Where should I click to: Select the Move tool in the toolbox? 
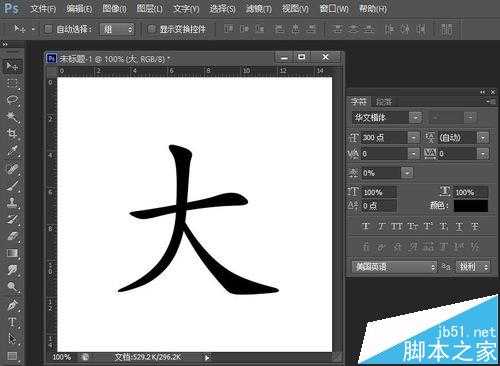click(x=12, y=66)
